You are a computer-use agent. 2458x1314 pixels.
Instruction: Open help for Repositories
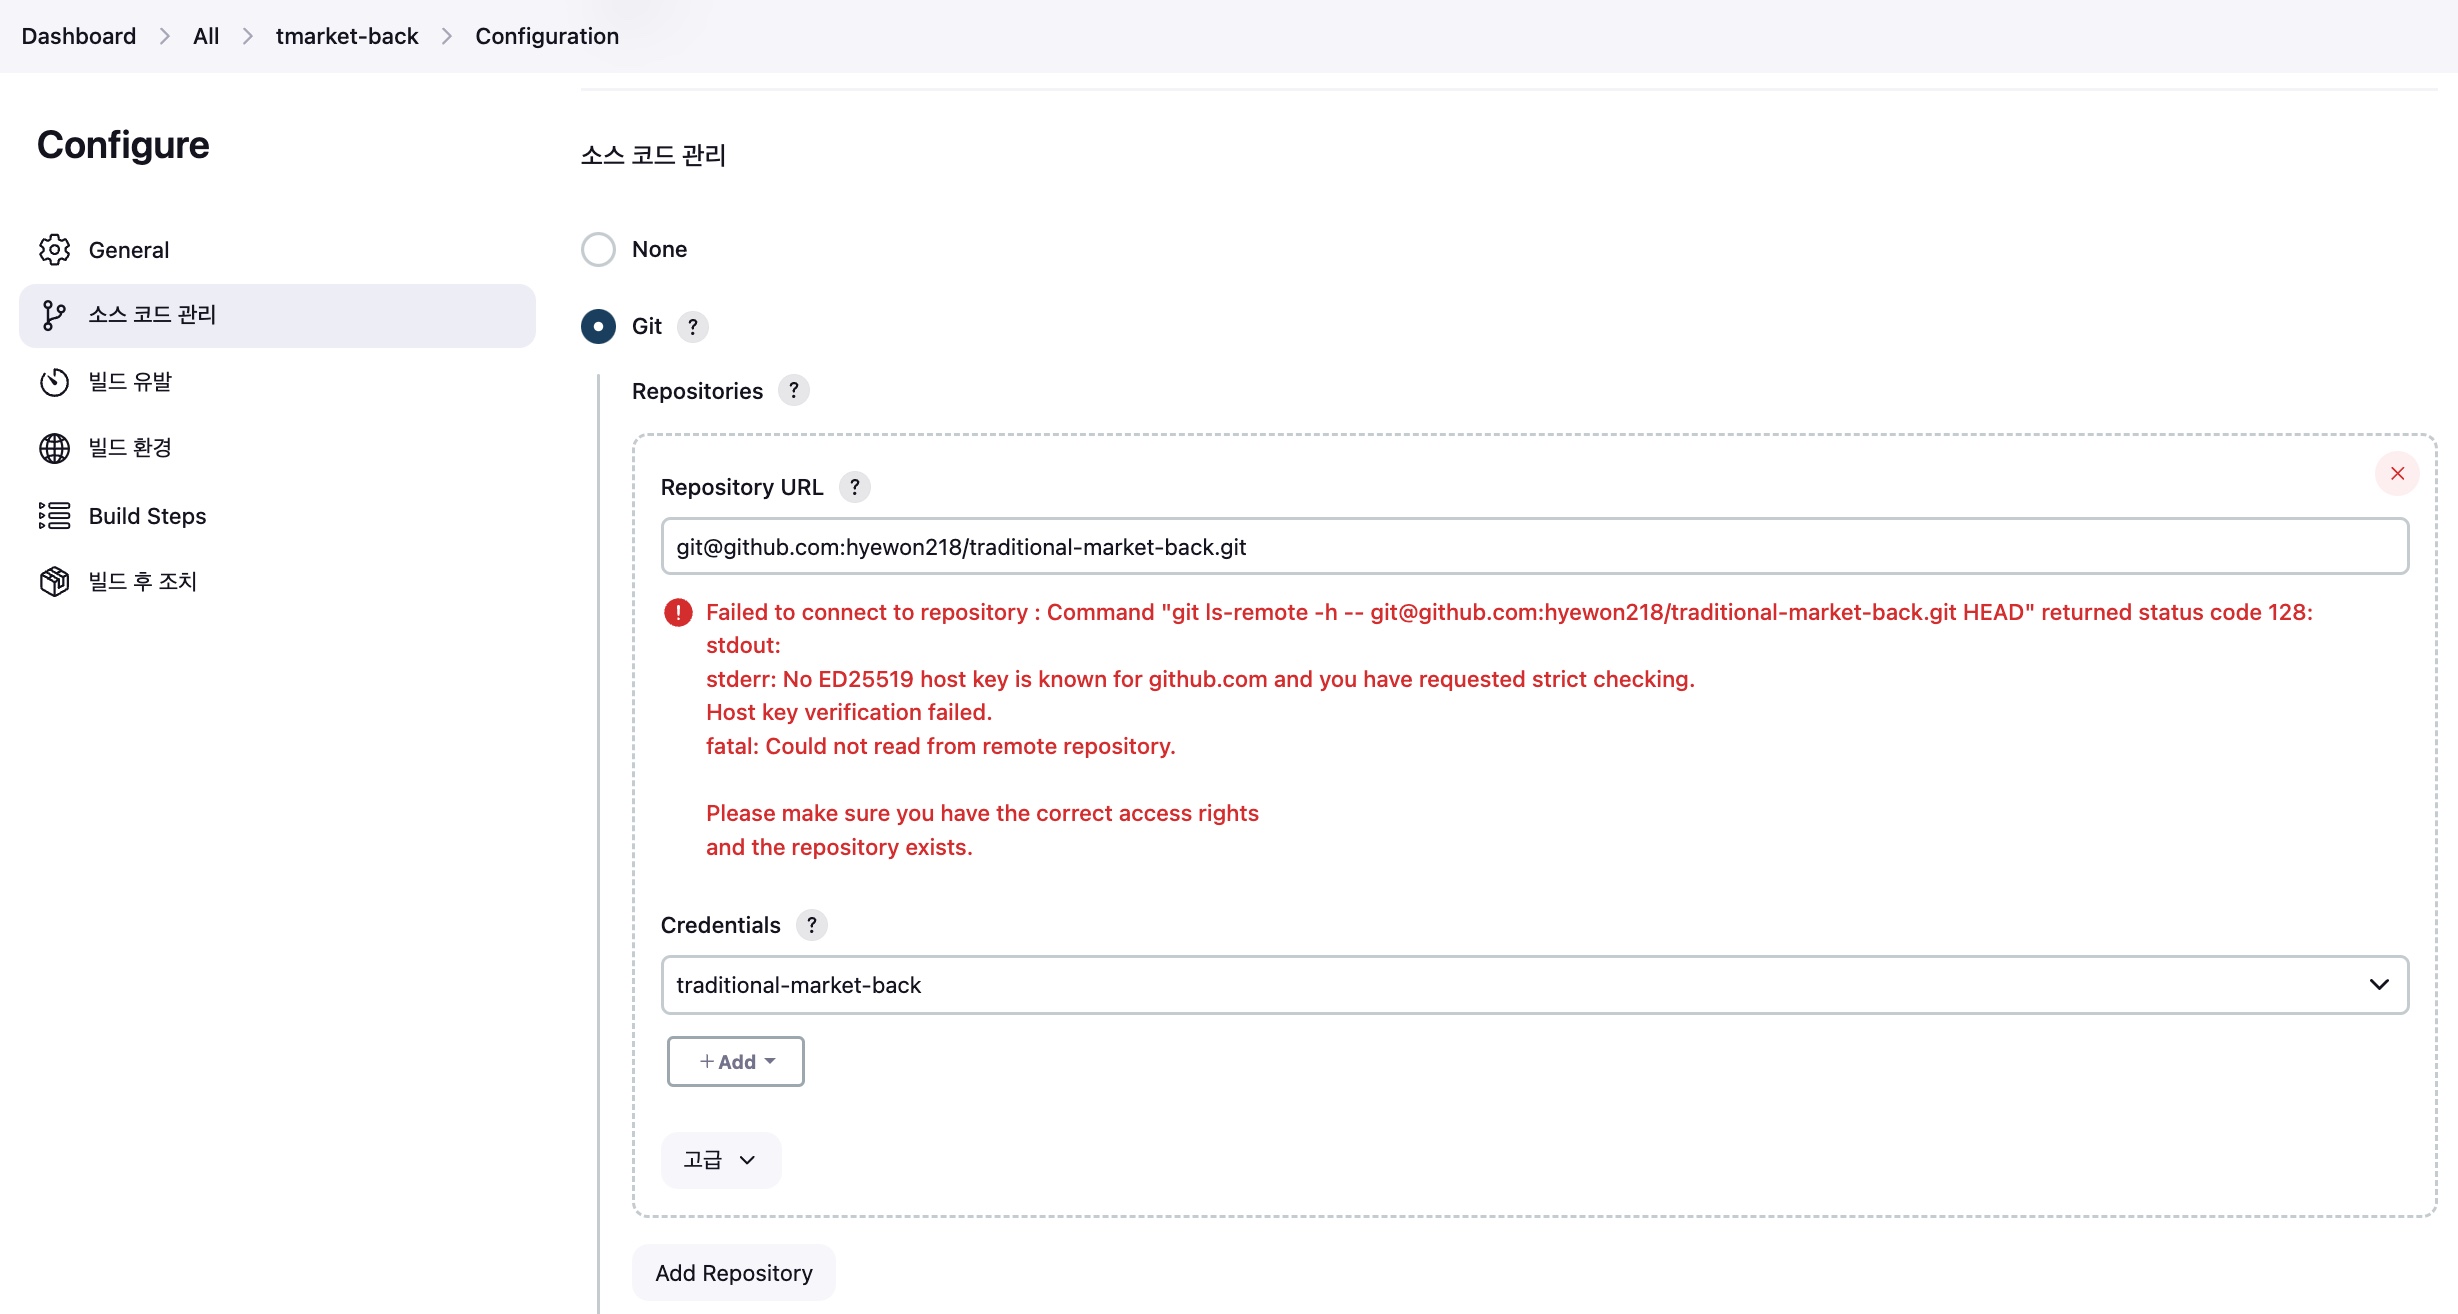click(x=794, y=390)
